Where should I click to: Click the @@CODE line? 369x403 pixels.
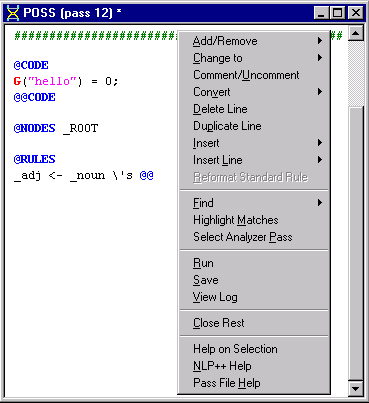[x=34, y=97]
